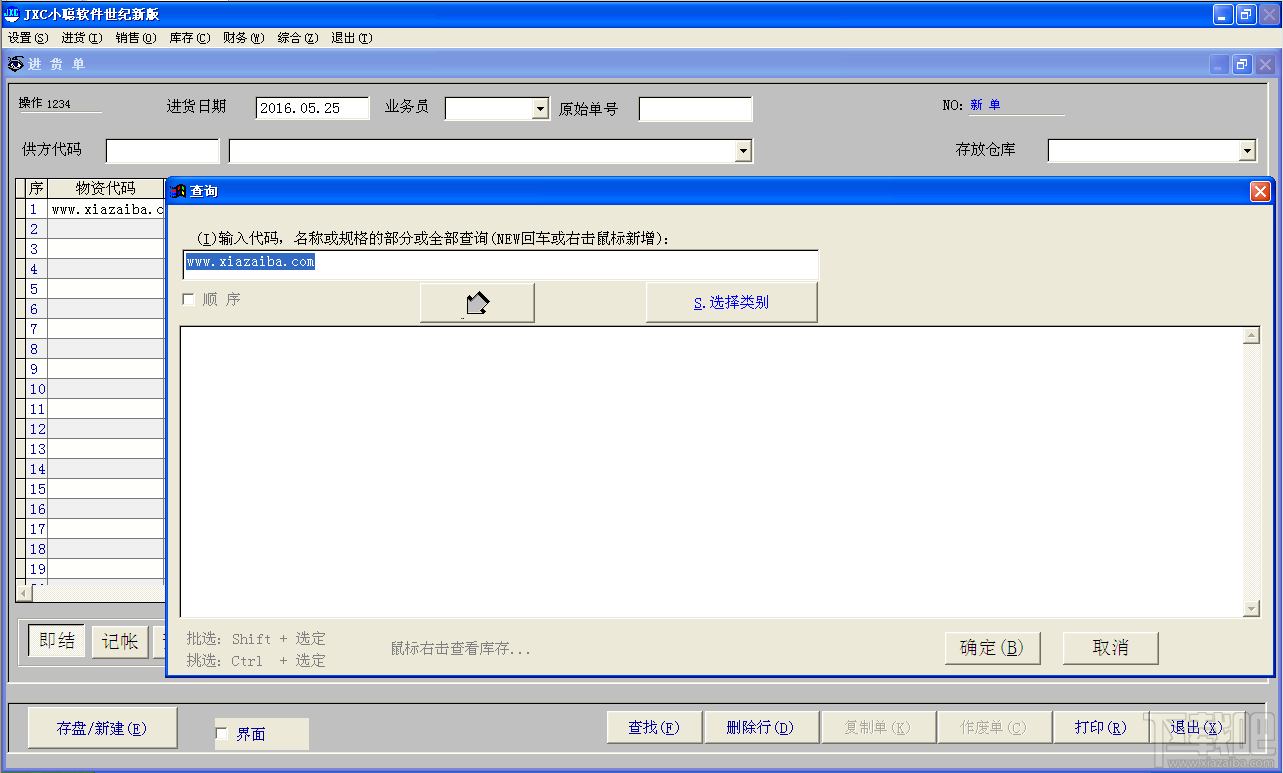Image resolution: width=1283 pixels, height=773 pixels.
Task: Click the JXC application icon in title bar
Action: (x=12, y=14)
